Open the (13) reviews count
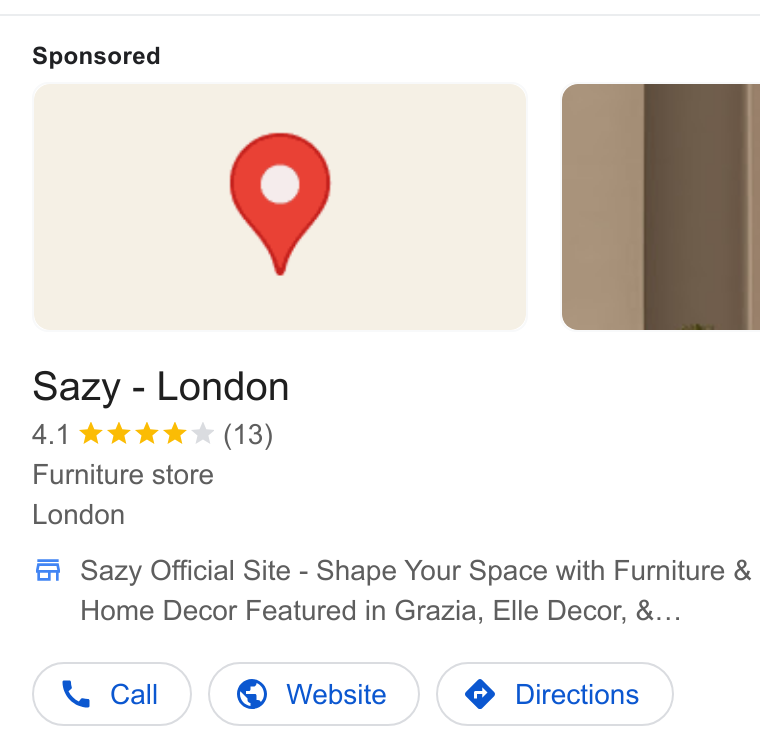Screen dimensions: 760x750 coord(248,434)
